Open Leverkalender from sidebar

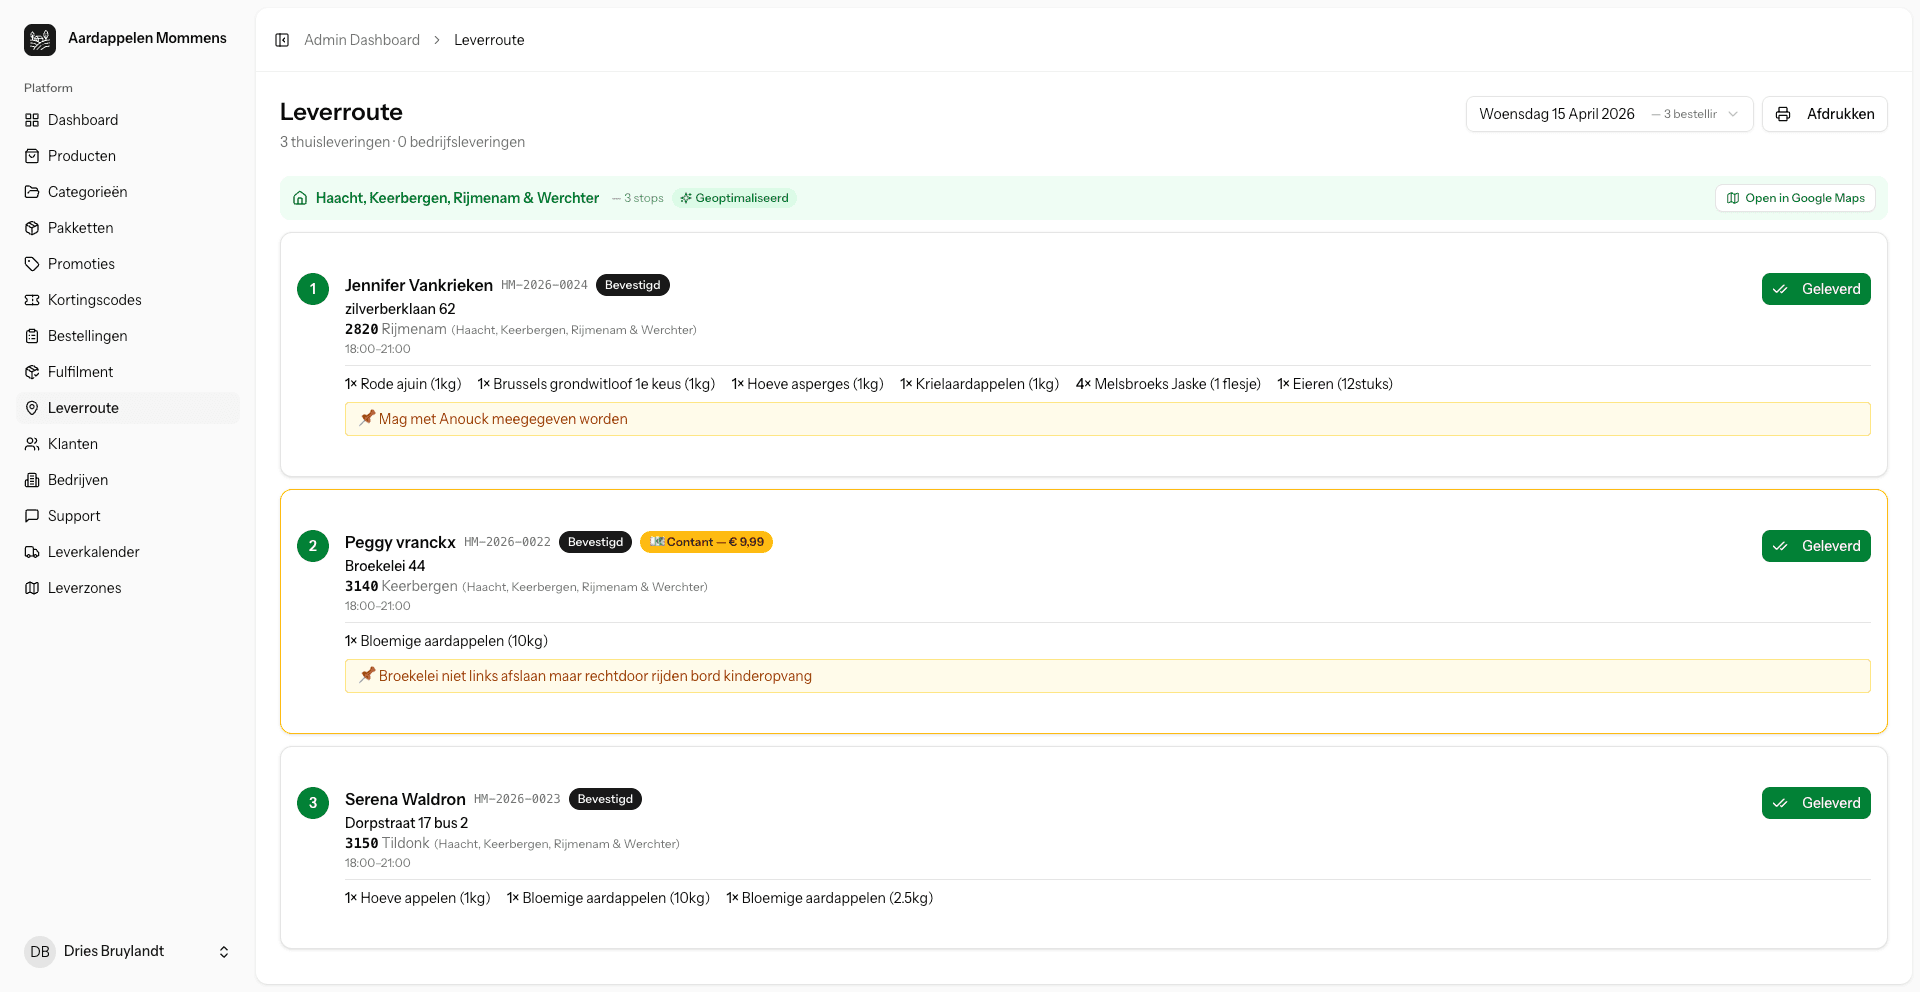(128, 552)
